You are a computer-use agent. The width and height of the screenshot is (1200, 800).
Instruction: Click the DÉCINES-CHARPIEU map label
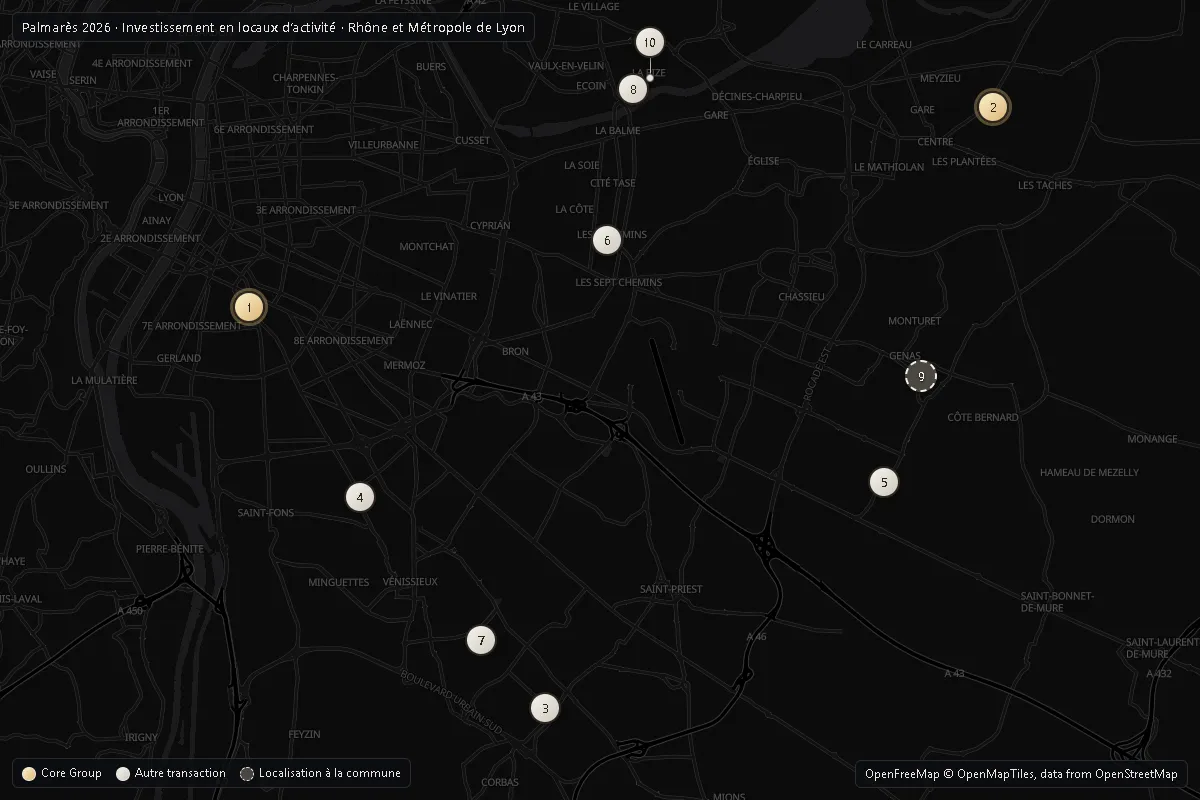click(x=757, y=97)
